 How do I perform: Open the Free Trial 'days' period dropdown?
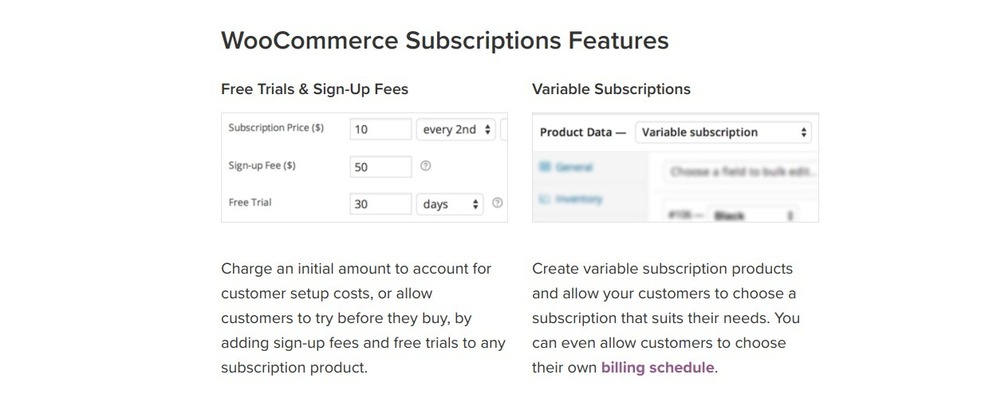tap(449, 204)
